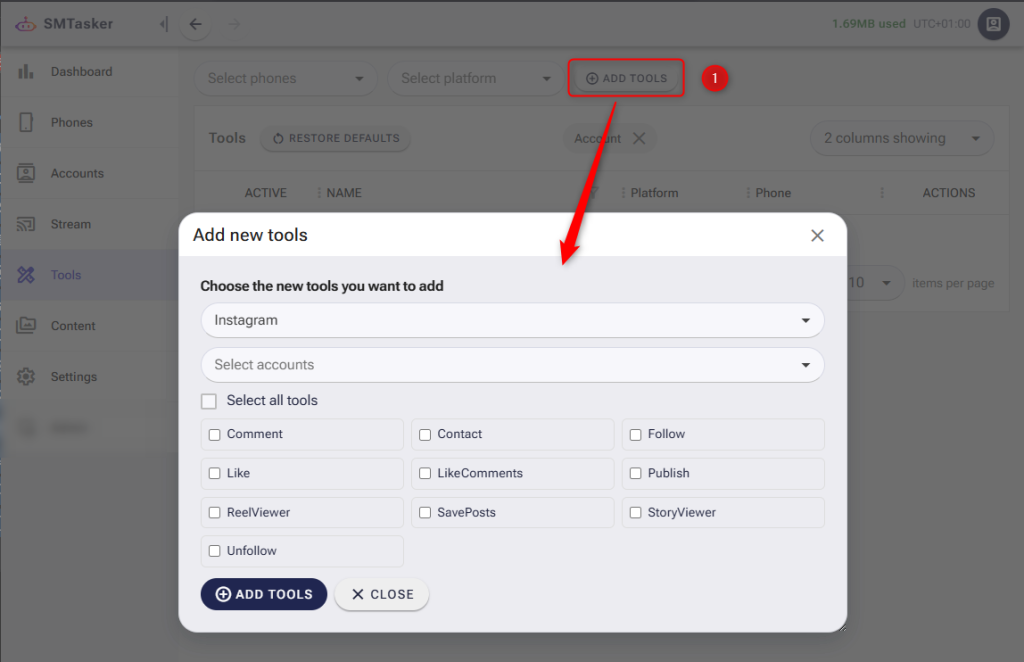Click RESTORE DEFAULTS for Tools
The width and height of the screenshot is (1024, 662).
(335, 138)
